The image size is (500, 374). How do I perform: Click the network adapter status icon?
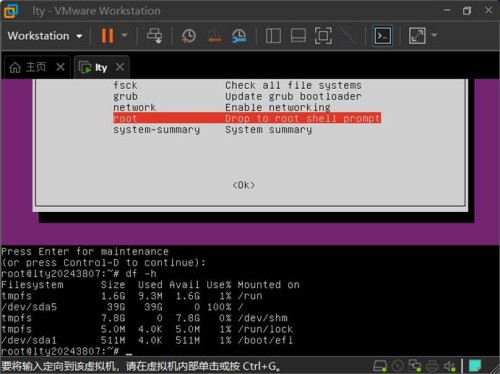[415, 366]
